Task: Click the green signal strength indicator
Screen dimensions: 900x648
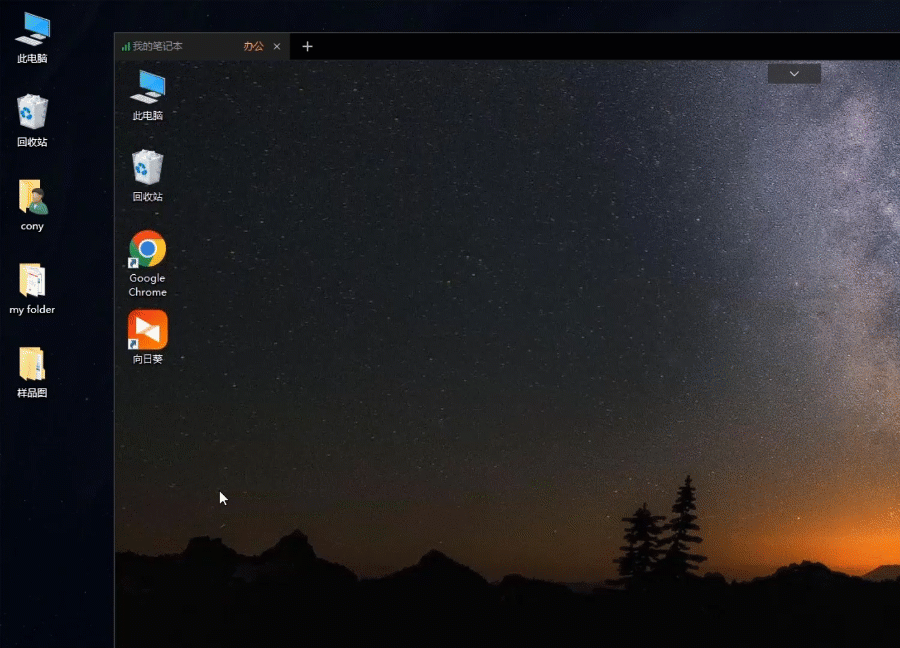Action: pos(125,46)
